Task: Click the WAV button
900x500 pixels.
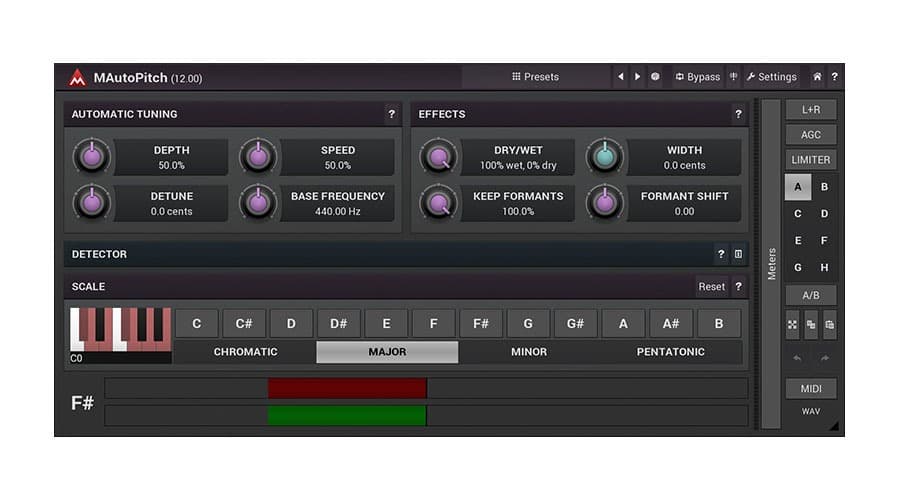Action: click(x=811, y=412)
